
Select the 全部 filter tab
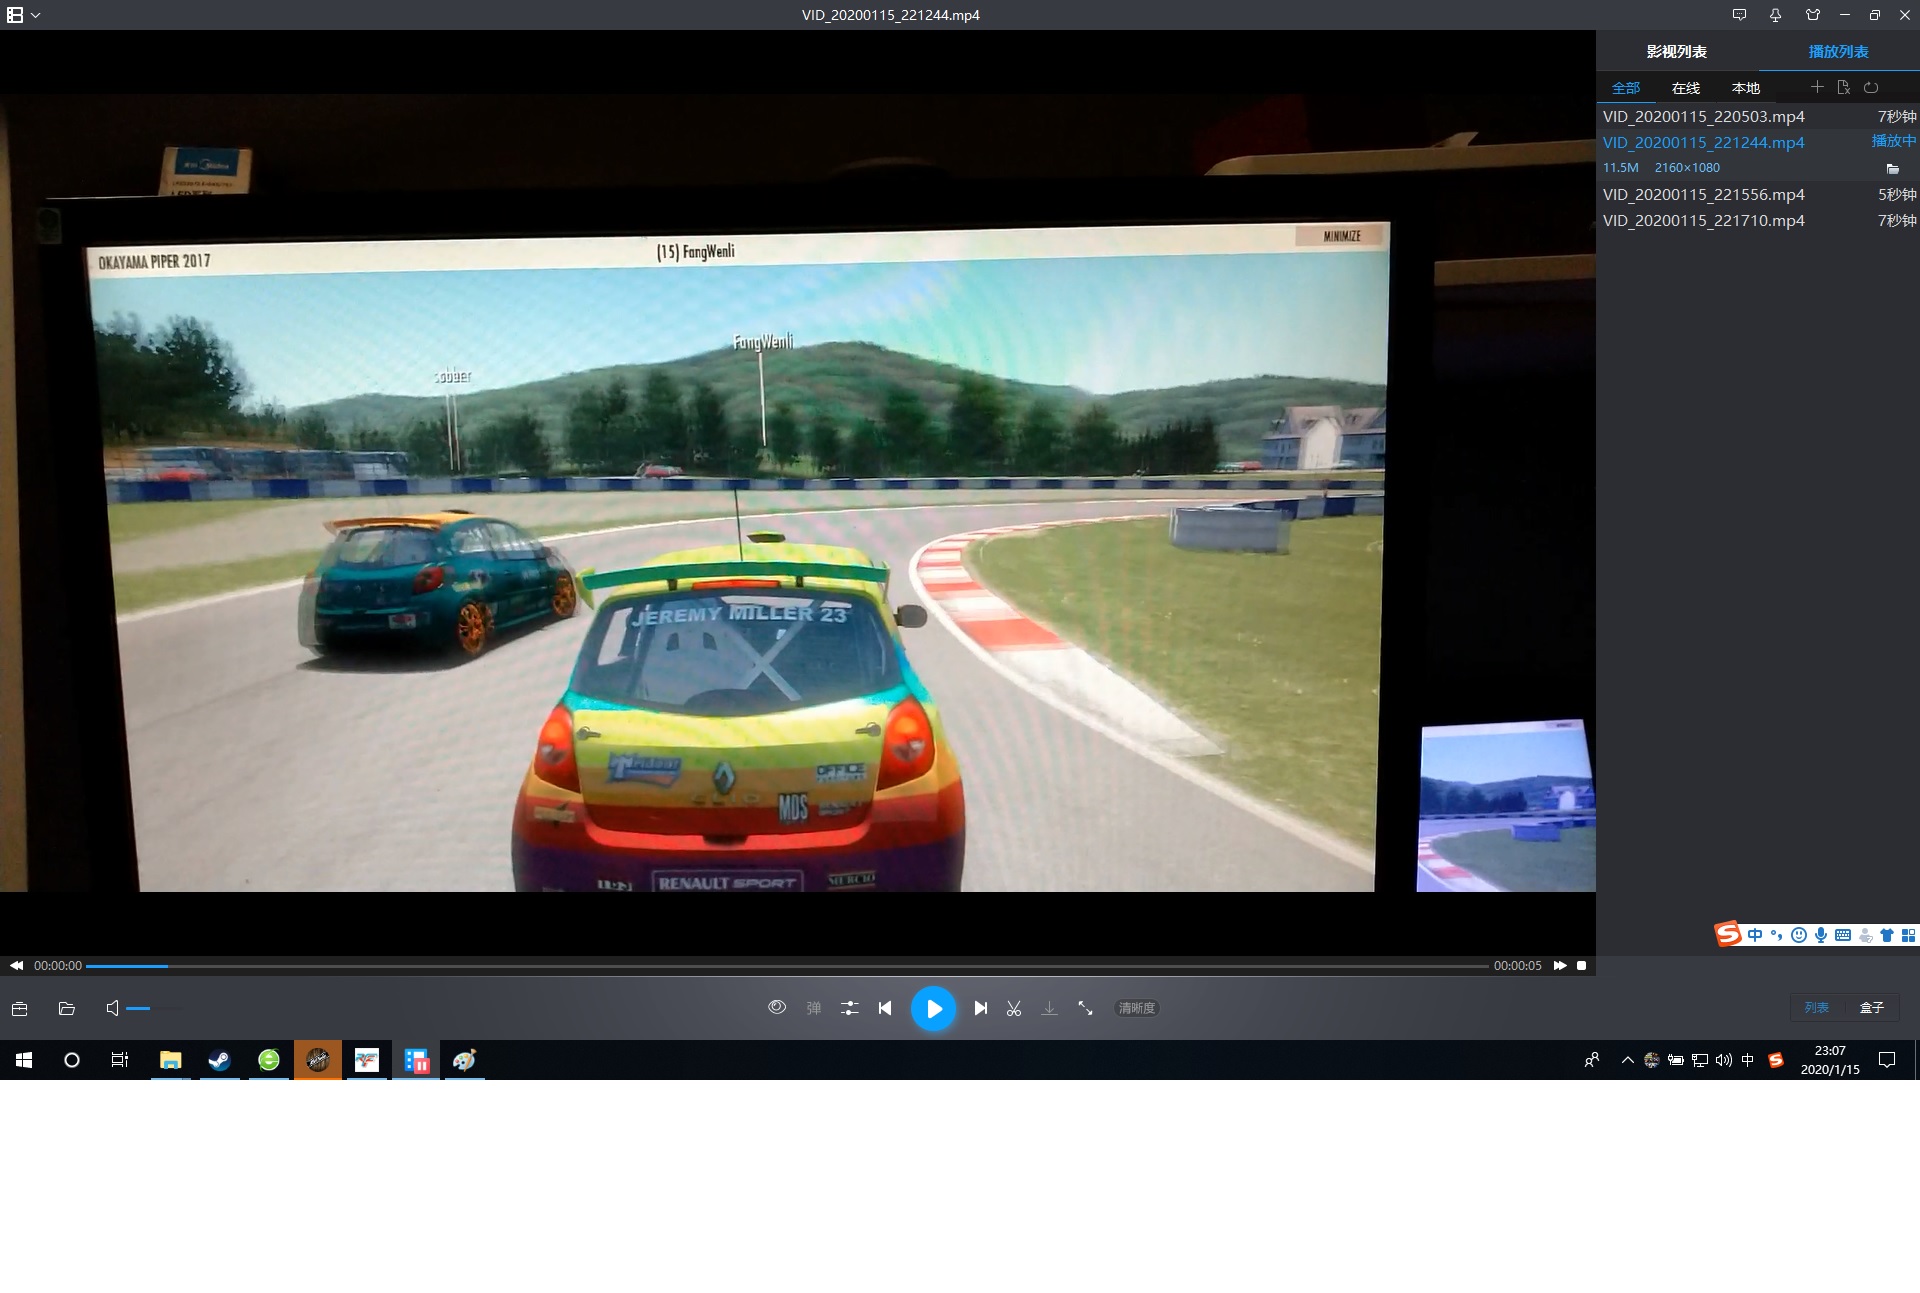tap(1626, 88)
